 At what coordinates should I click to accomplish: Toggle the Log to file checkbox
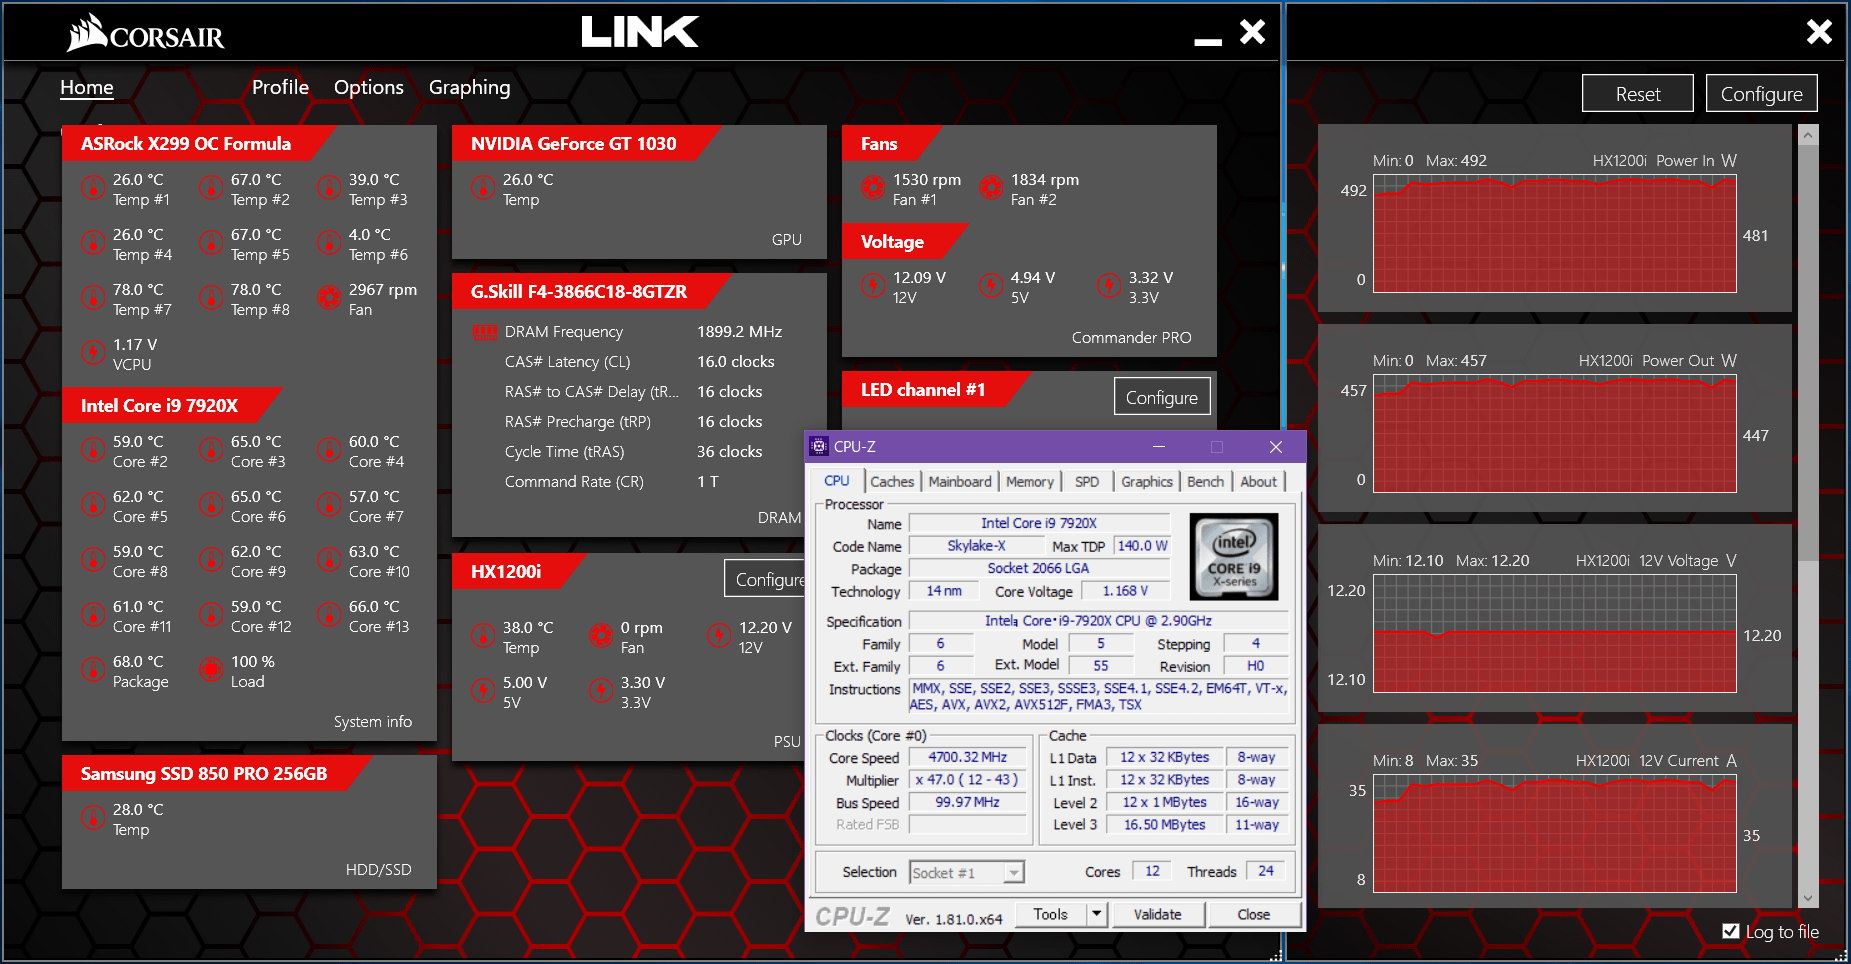point(1731,931)
